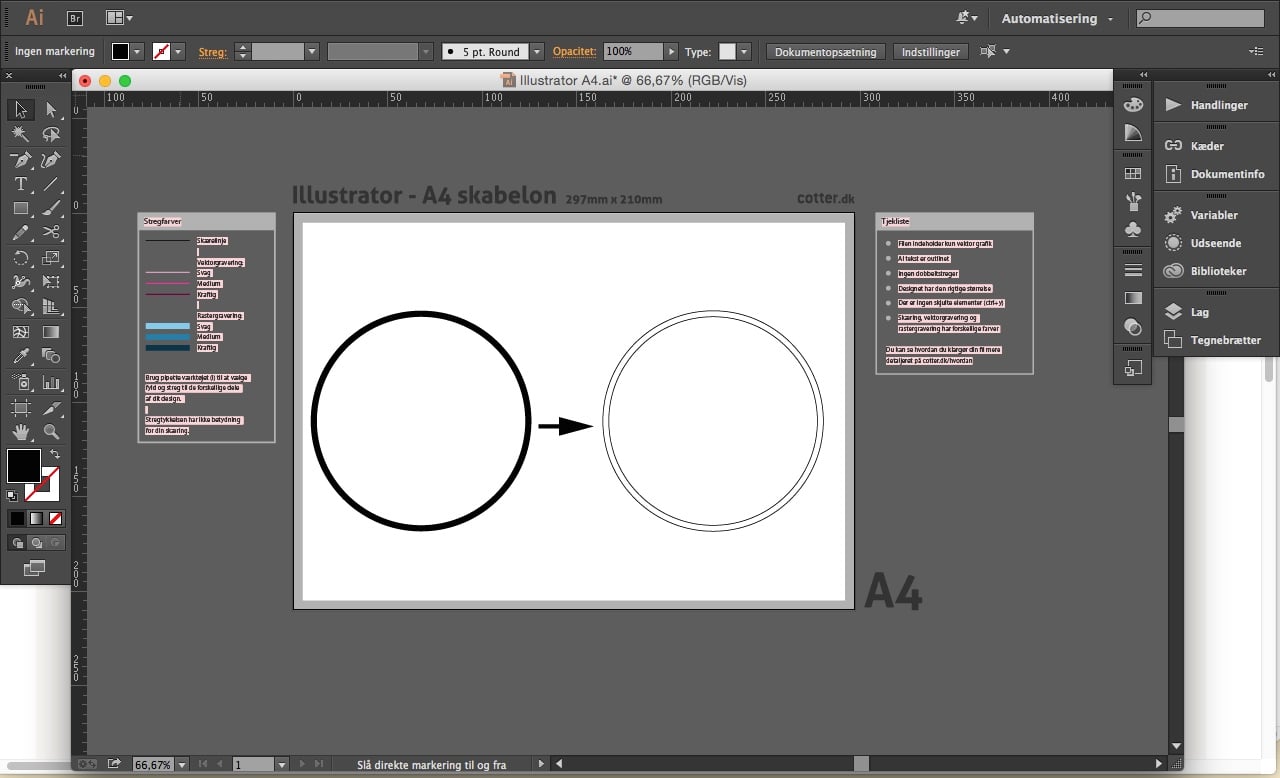Select the Mesh tool
1280x778 pixels.
click(x=20, y=332)
